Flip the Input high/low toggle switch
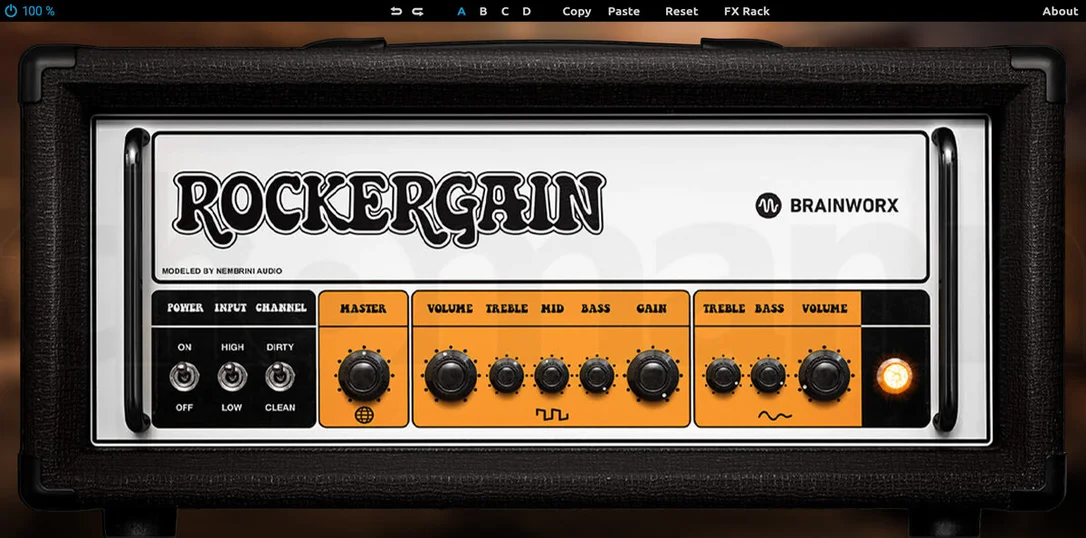1086x538 pixels. [x=232, y=377]
